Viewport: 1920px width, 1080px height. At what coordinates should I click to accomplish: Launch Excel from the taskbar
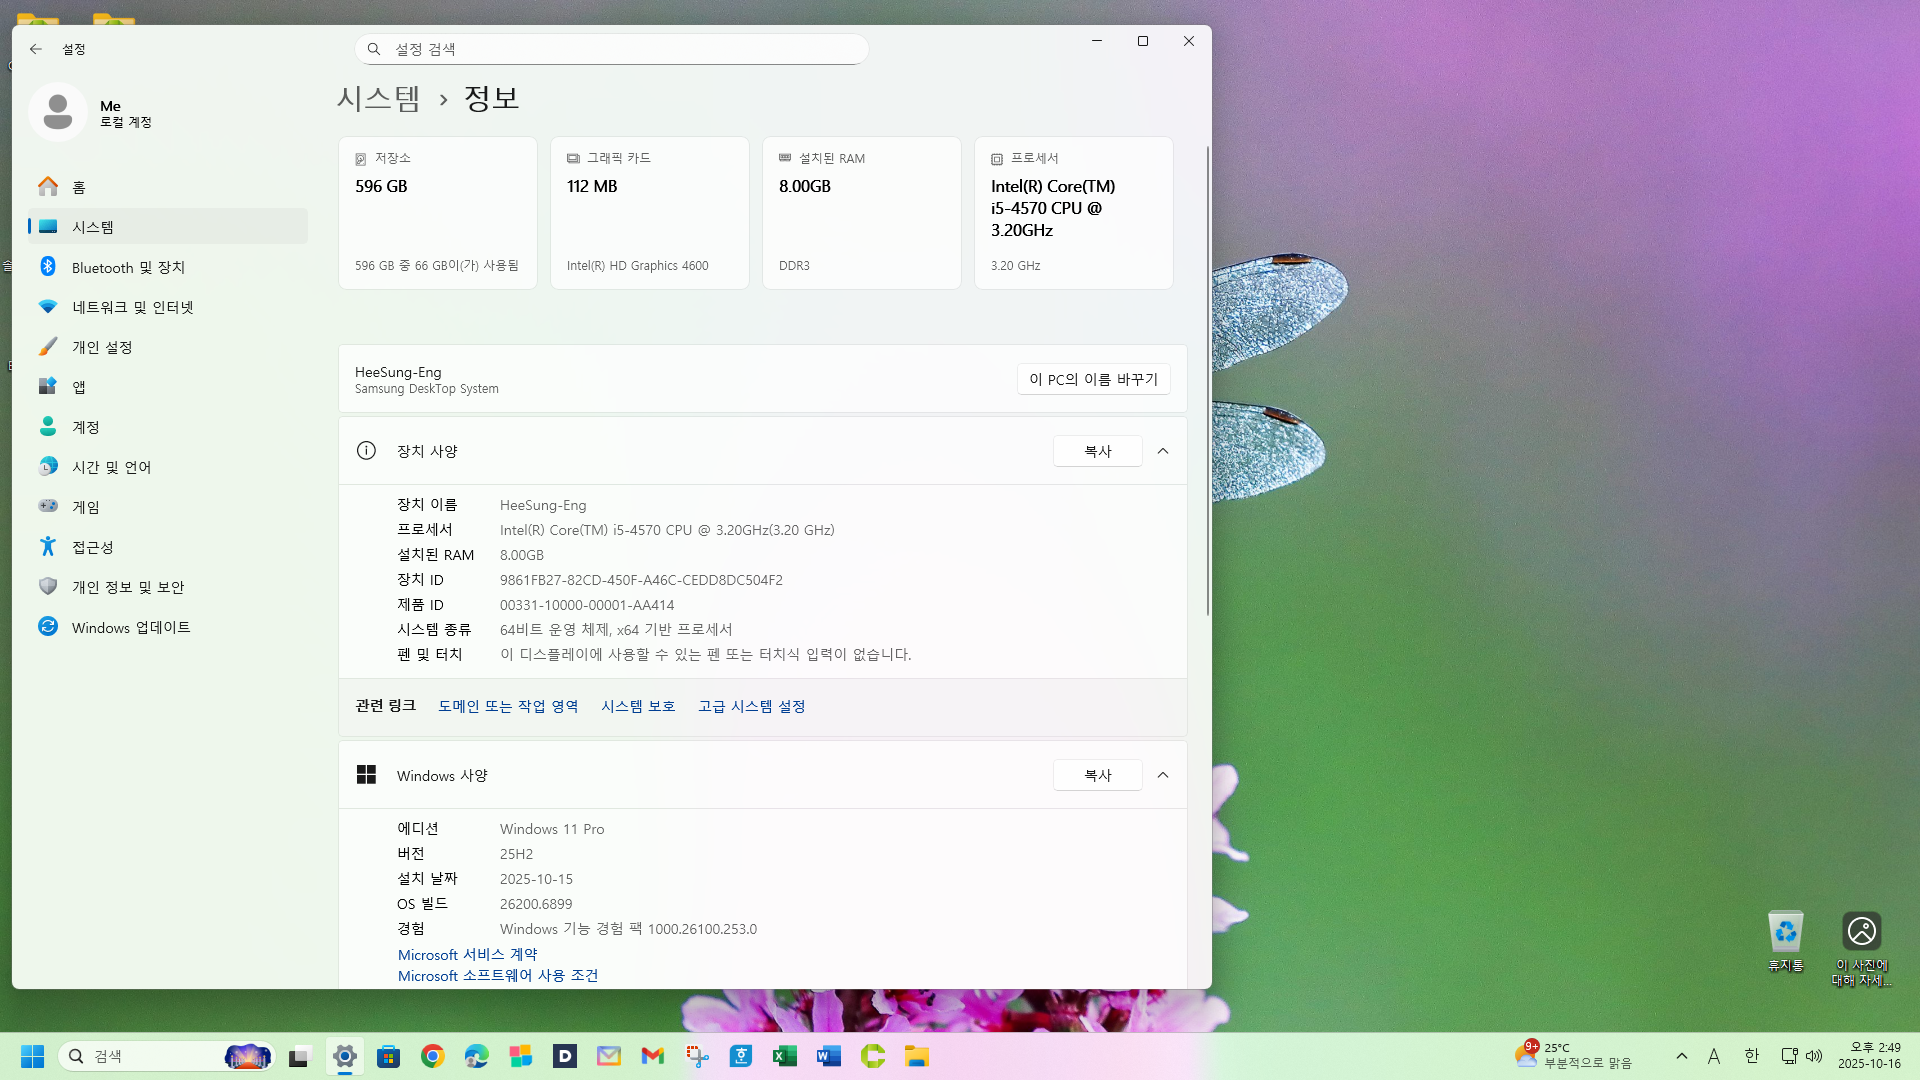(x=785, y=1056)
